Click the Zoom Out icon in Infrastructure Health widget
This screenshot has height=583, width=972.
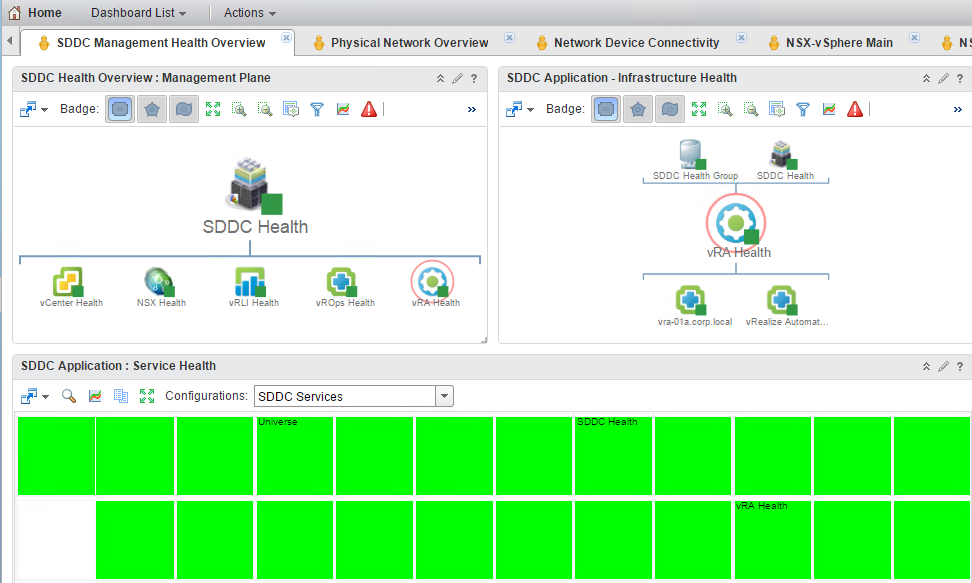tap(751, 109)
